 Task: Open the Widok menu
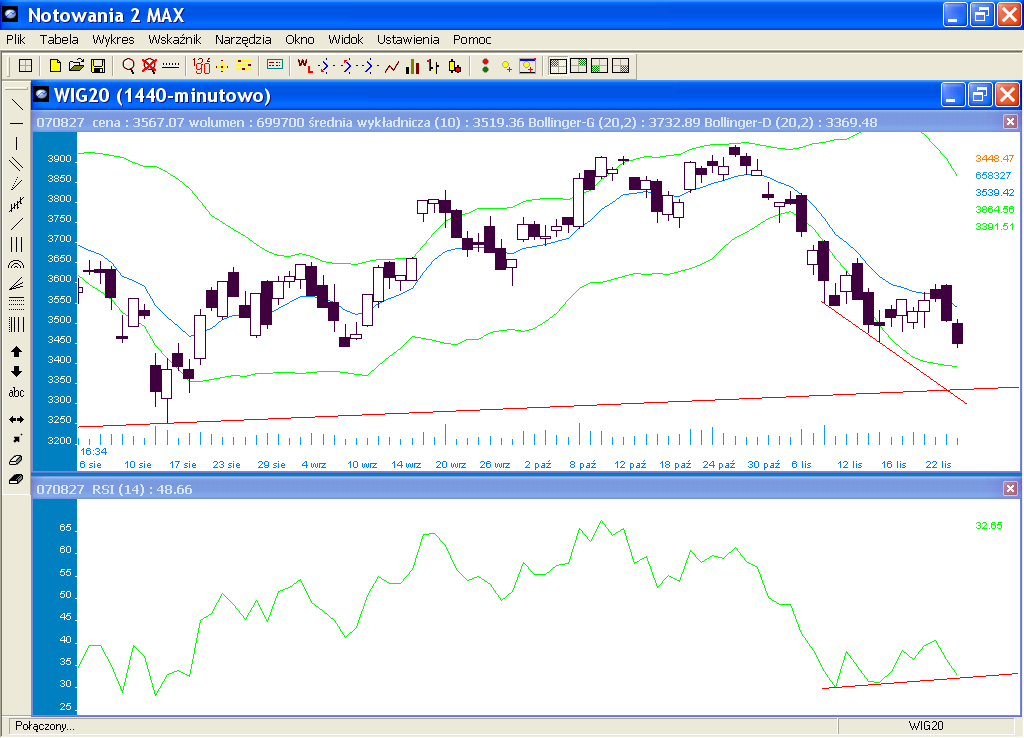pyautogui.click(x=345, y=40)
